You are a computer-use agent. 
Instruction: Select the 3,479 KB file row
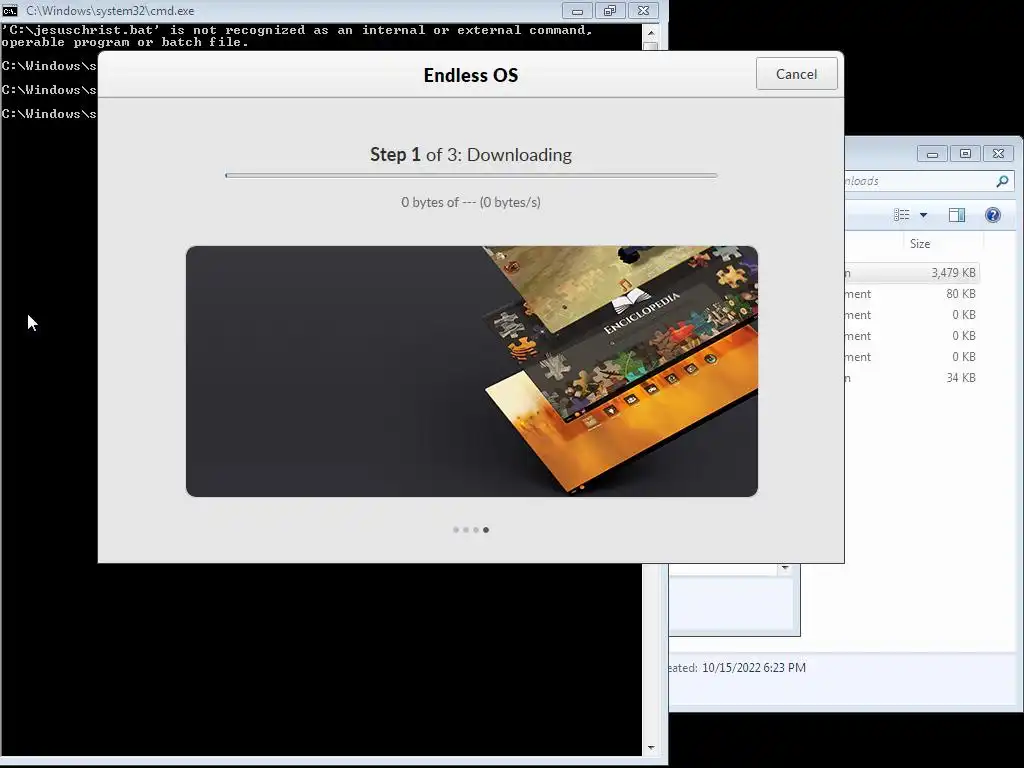(x=912, y=273)
